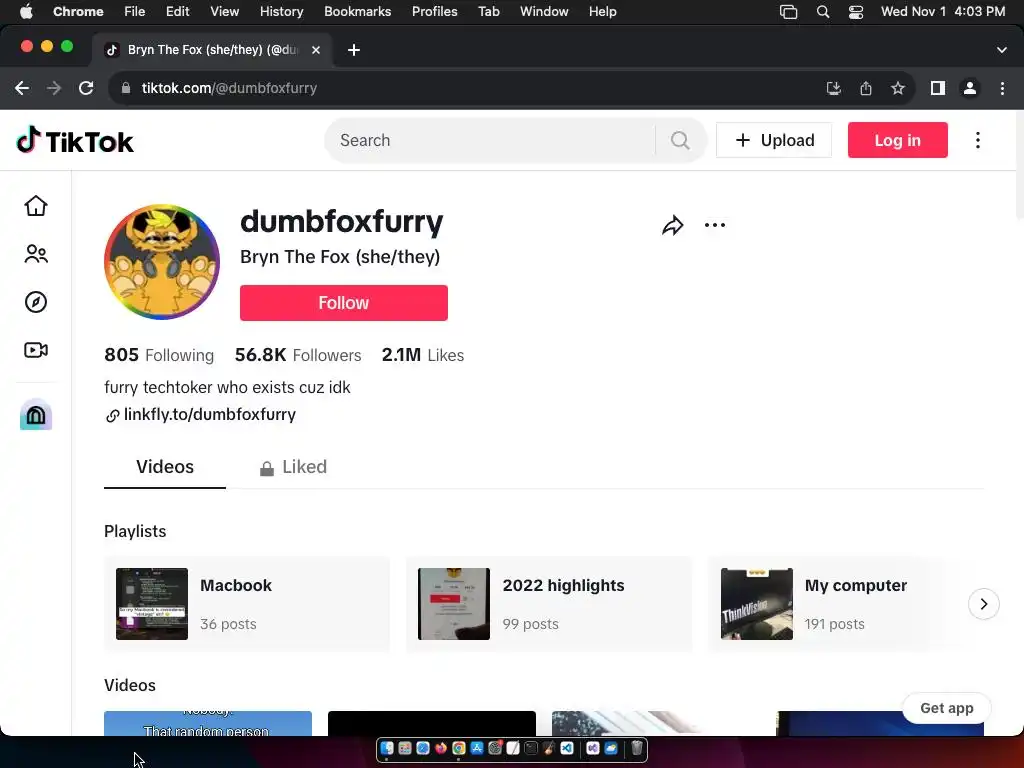Open the Bookmarks menu
This screenshot has width=1024, height=768.
point(358,11)
